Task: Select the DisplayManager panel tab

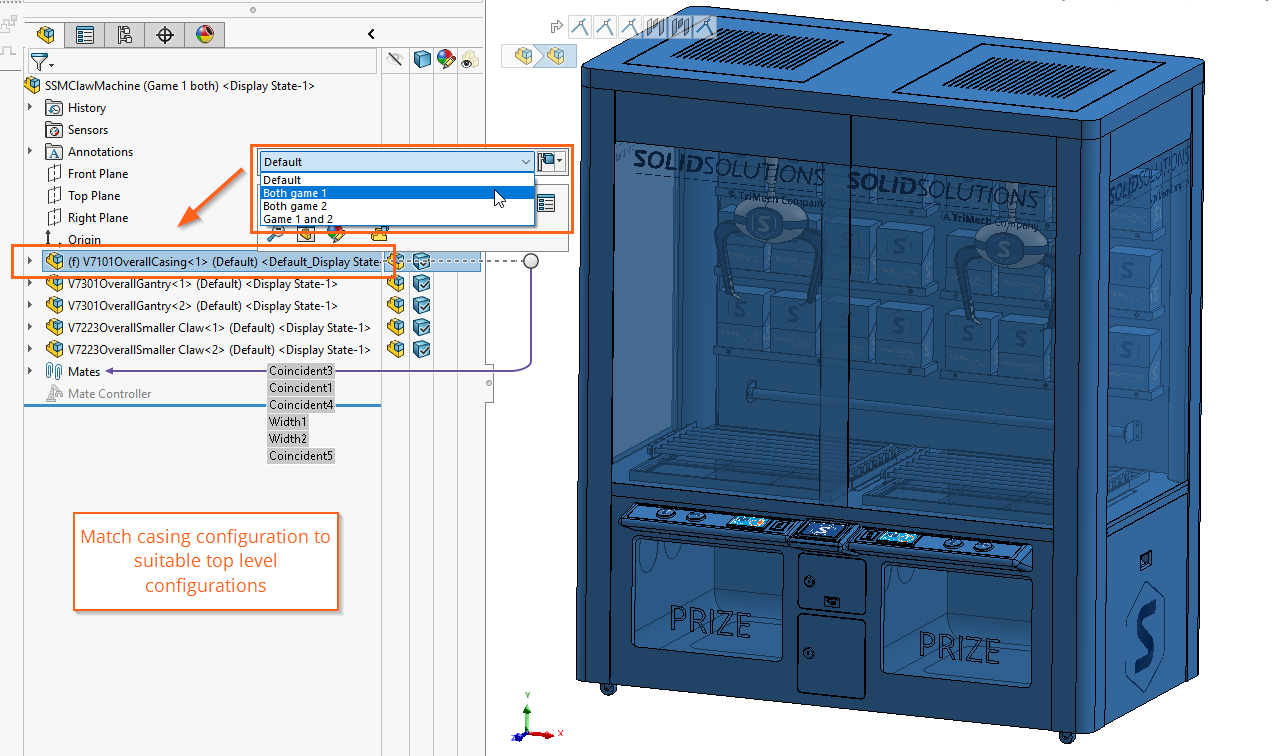Action: coord(205,33)
